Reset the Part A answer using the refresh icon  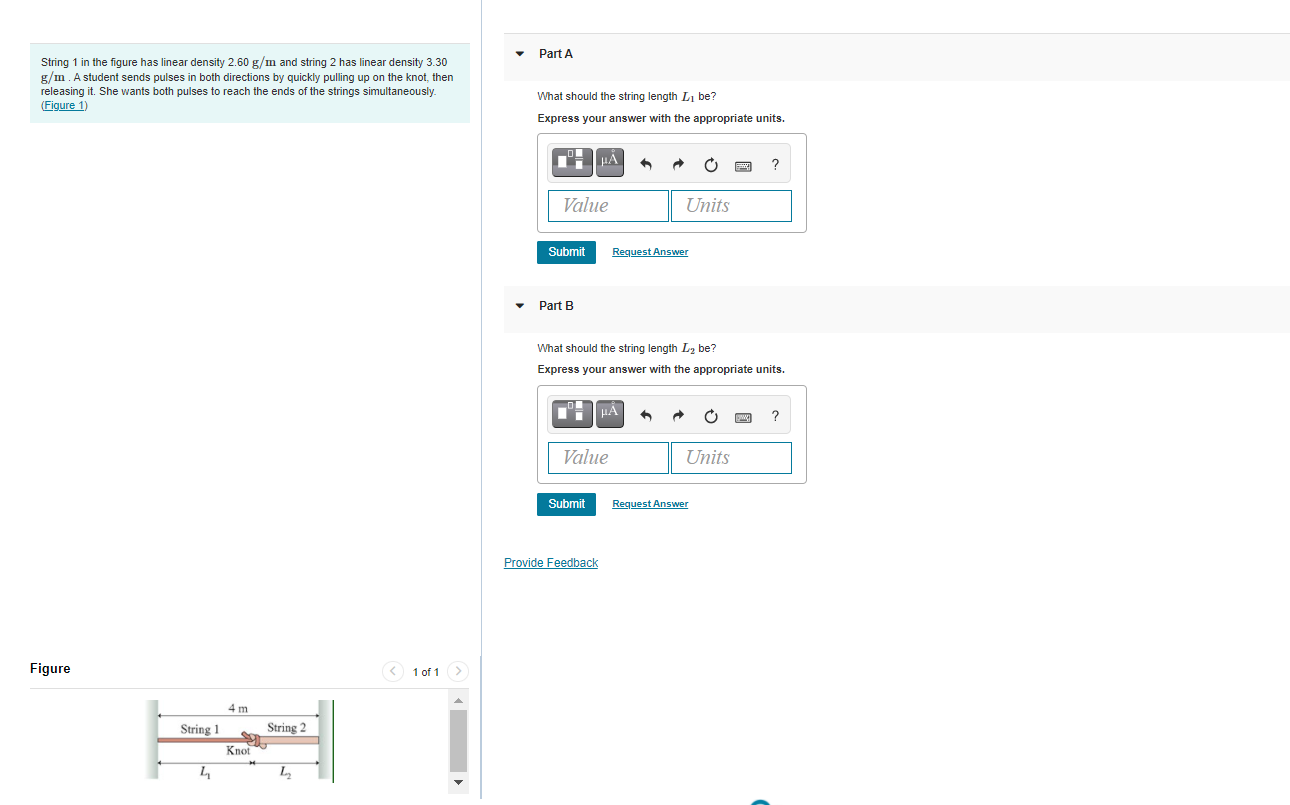coord(711,164)
